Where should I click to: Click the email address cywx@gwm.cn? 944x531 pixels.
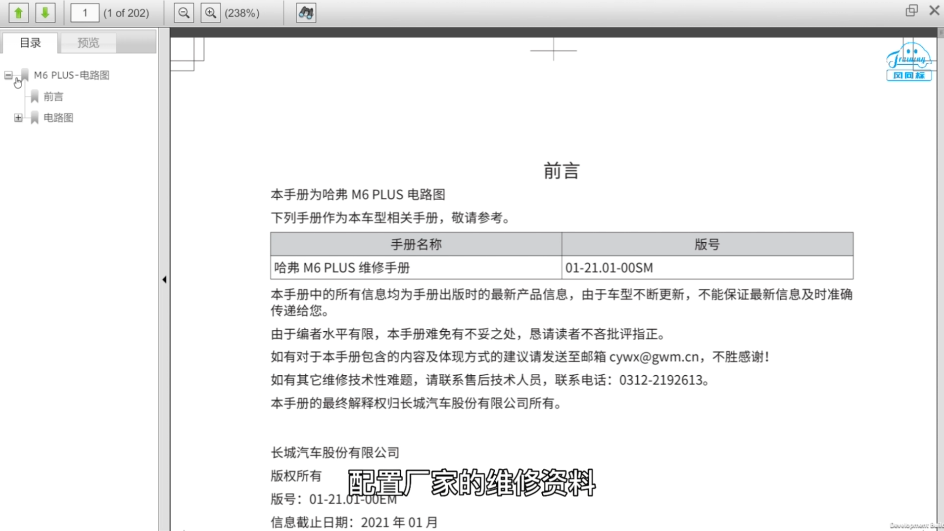tap(654, 357)
